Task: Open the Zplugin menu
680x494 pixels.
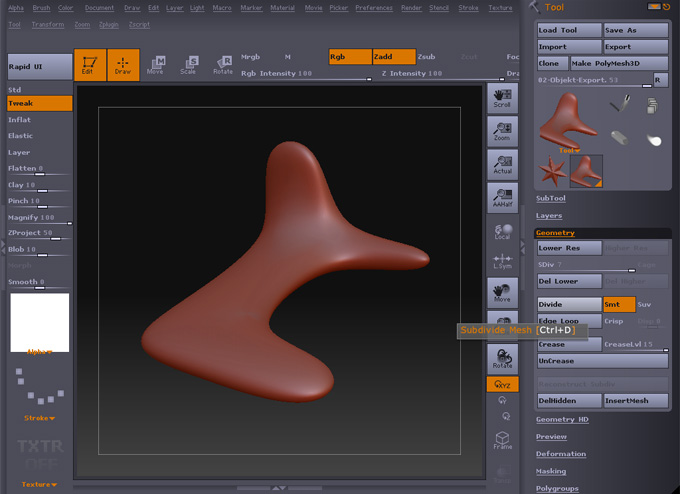Action: [108, 24]
